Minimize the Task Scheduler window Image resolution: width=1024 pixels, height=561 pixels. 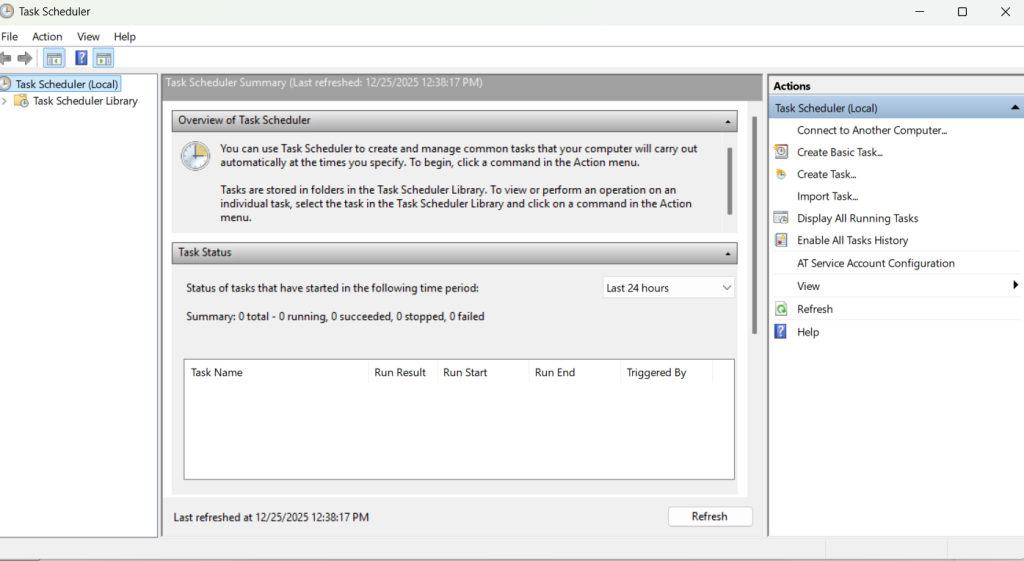[x=920, y=12]
